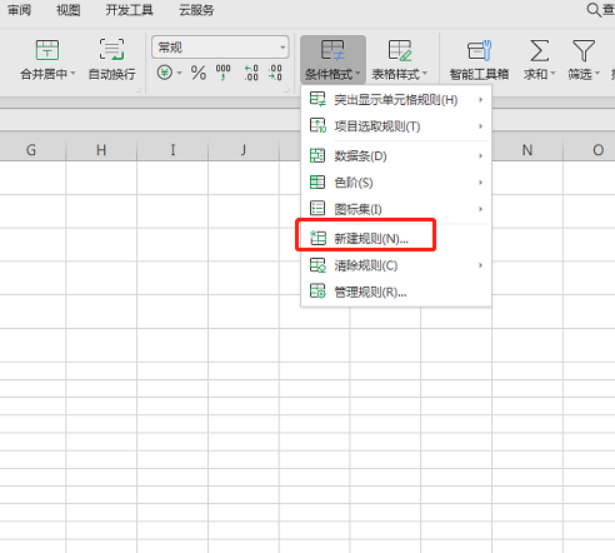This screenshot has height=553, width=615.
Task: Expand arrow beside 数据条(D)
Action: point(480,156)
